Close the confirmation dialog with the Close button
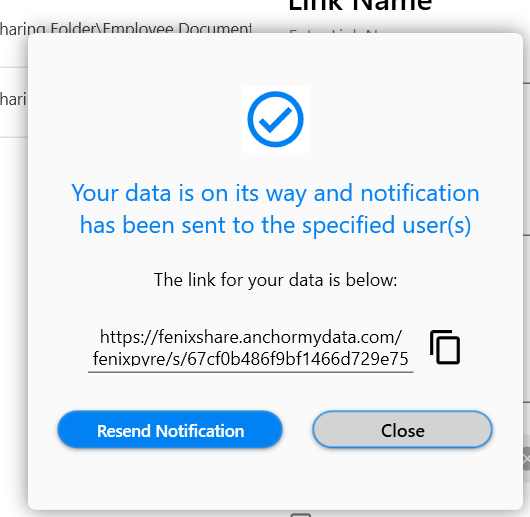Screen dimensions: 530x517 [x=402, y=429]
